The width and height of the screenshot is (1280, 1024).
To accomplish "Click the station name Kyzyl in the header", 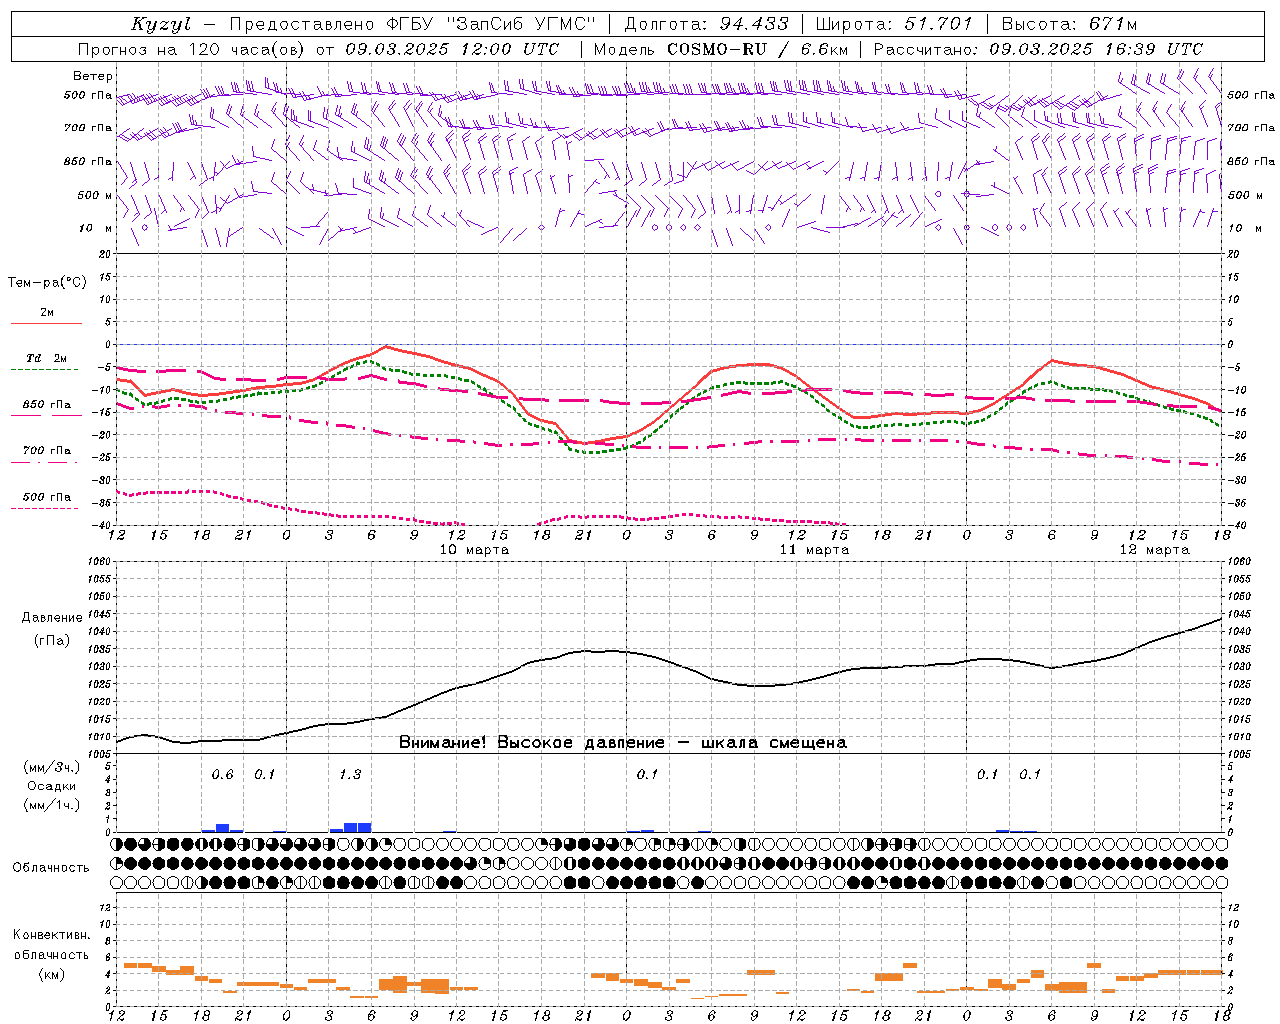I will click(161, 24).
